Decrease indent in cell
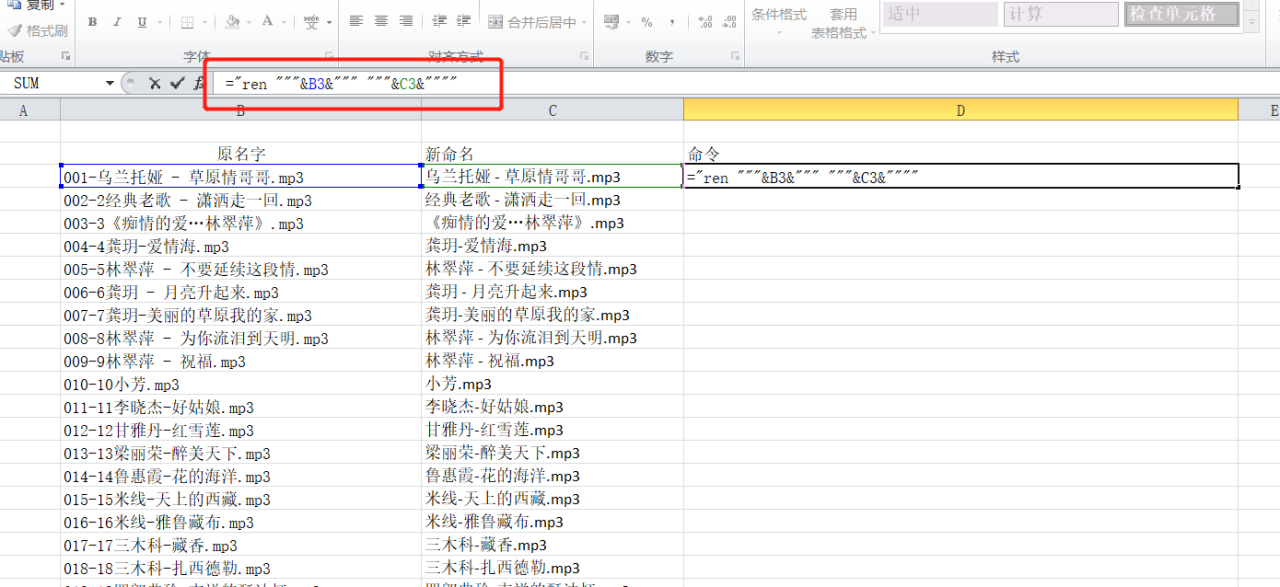 [440, 21]
